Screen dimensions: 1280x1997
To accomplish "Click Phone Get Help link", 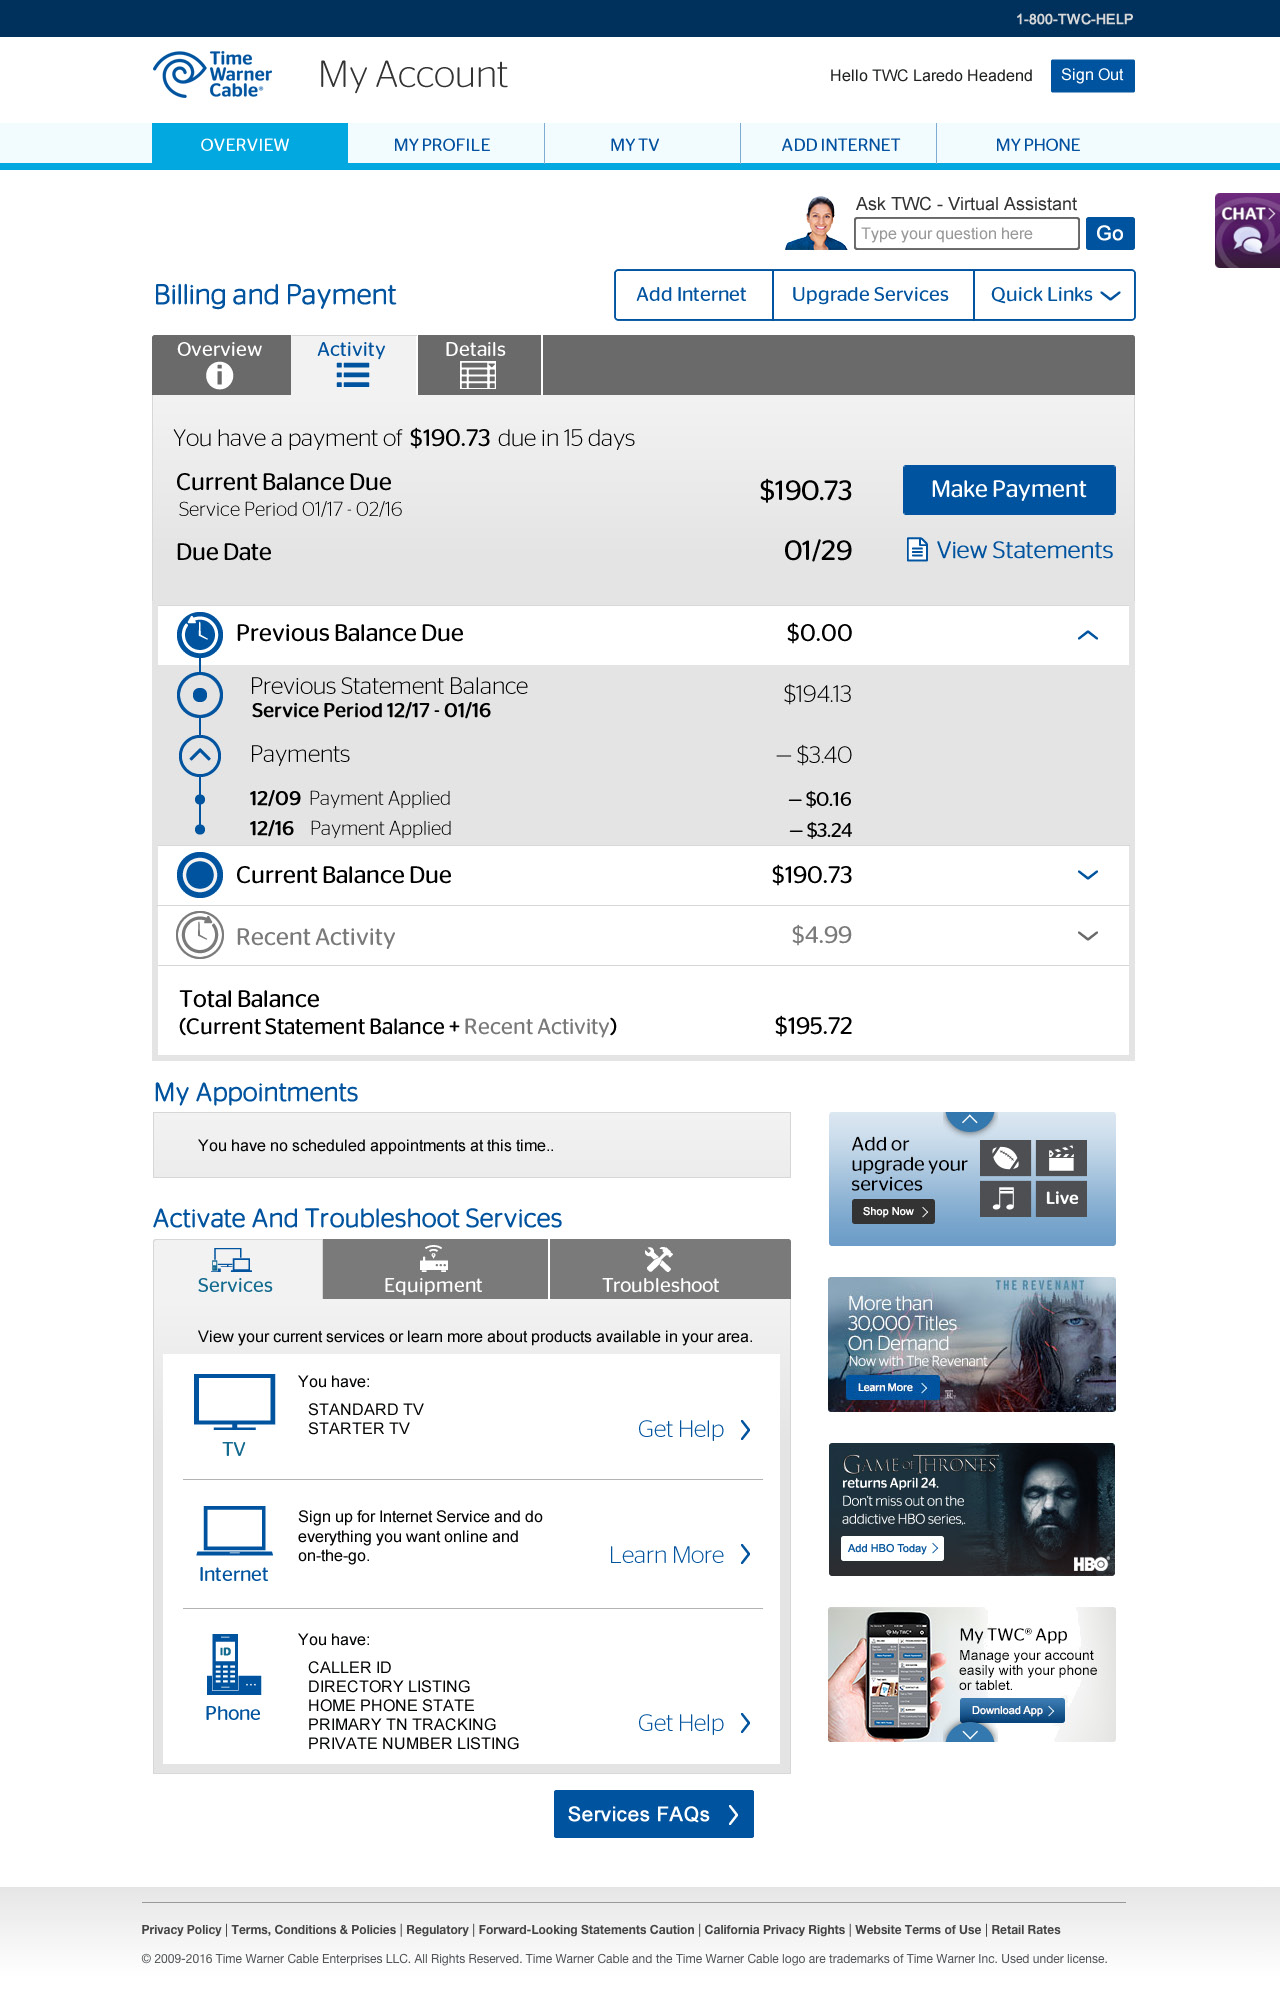I will pos(681,1723).
